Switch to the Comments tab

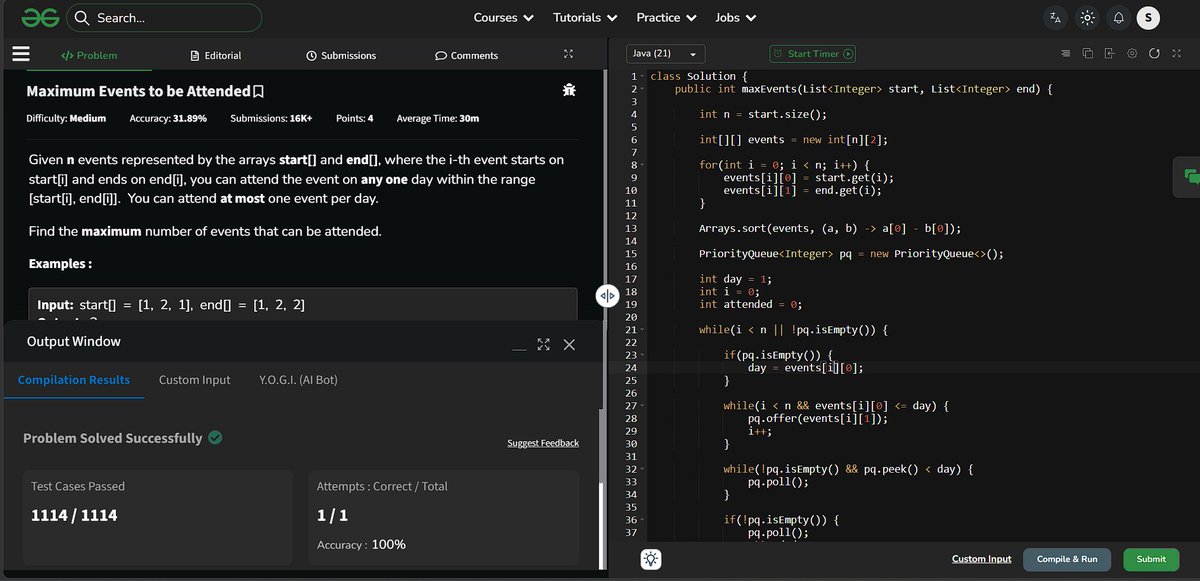(466, 55)
